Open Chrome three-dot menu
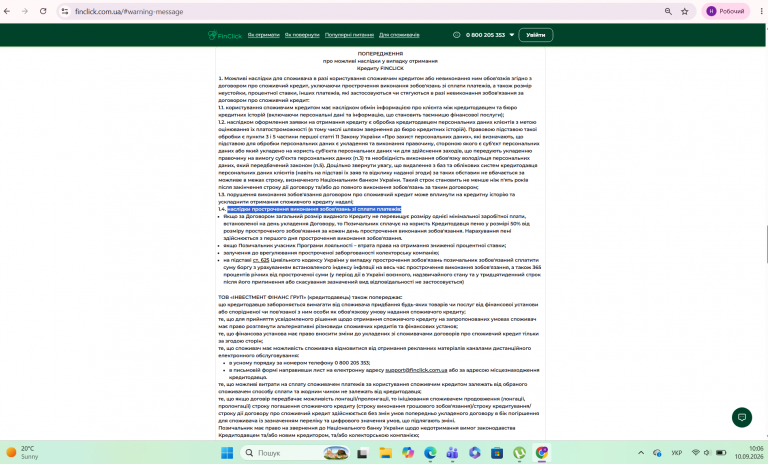This screenshot has width=768, height=464. pyautogui.click(x=762, y=11)
